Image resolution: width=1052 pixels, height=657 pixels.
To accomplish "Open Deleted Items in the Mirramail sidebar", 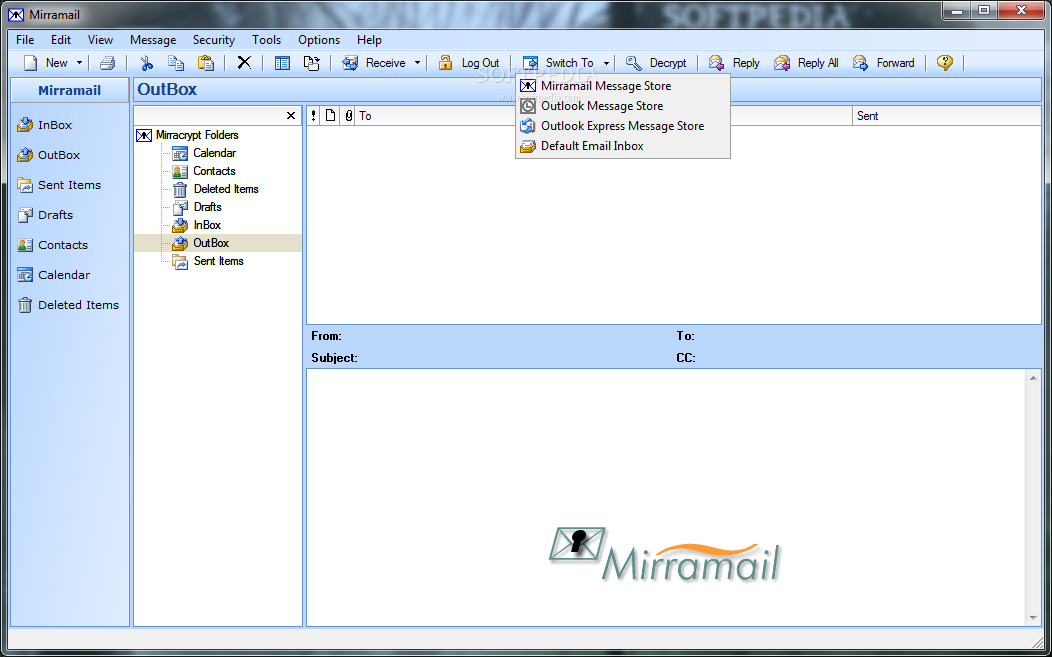I will pyautogui.click(x=68, y=305).
